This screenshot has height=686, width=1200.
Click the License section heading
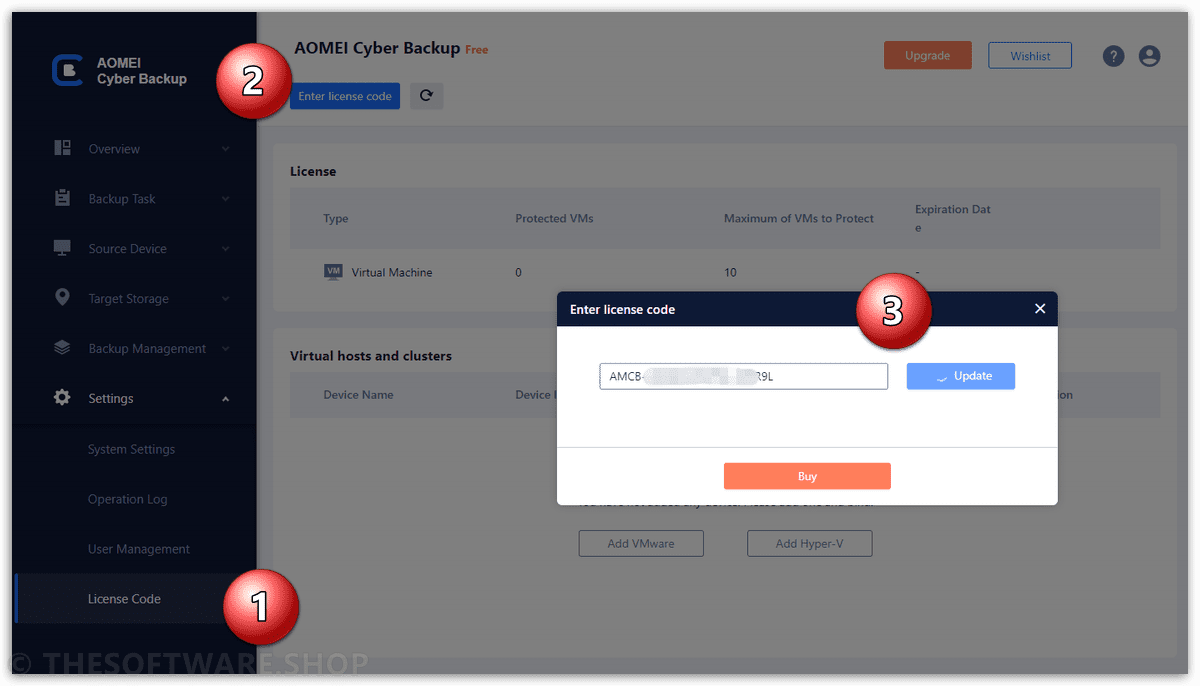[x=313, y=171]
